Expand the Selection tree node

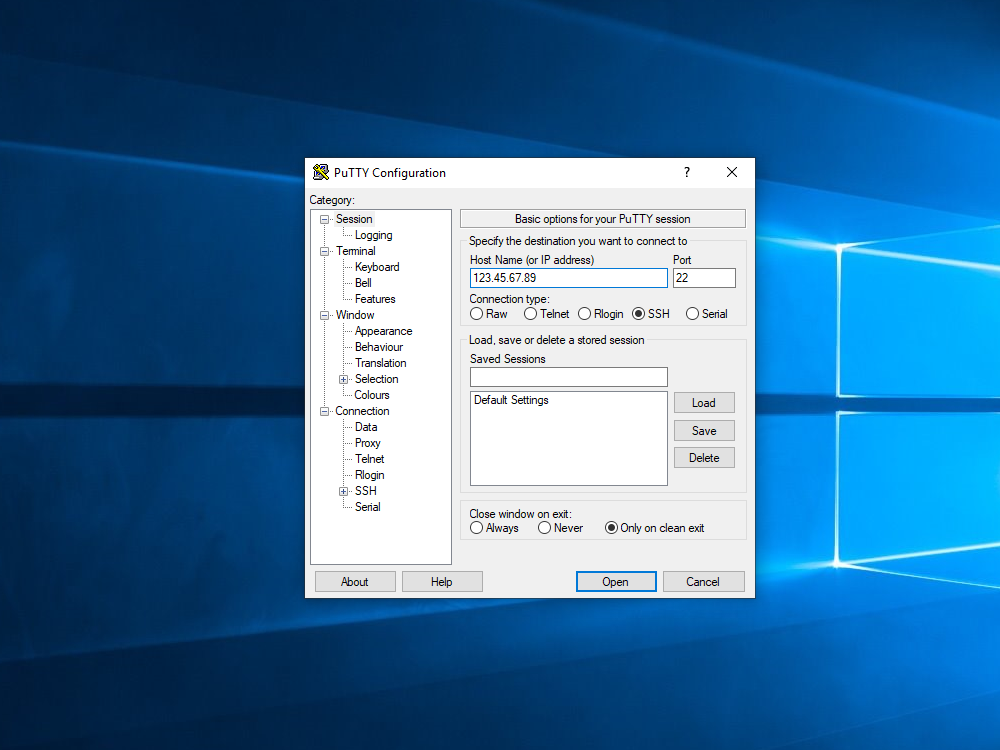click(x=343, y=379)
